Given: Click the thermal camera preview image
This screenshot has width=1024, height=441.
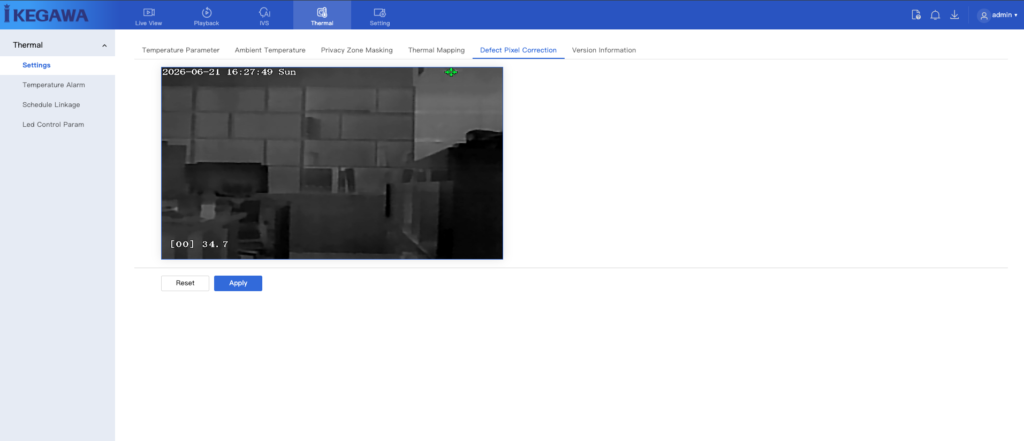Looking at the screenshot, I should [332, 163].
